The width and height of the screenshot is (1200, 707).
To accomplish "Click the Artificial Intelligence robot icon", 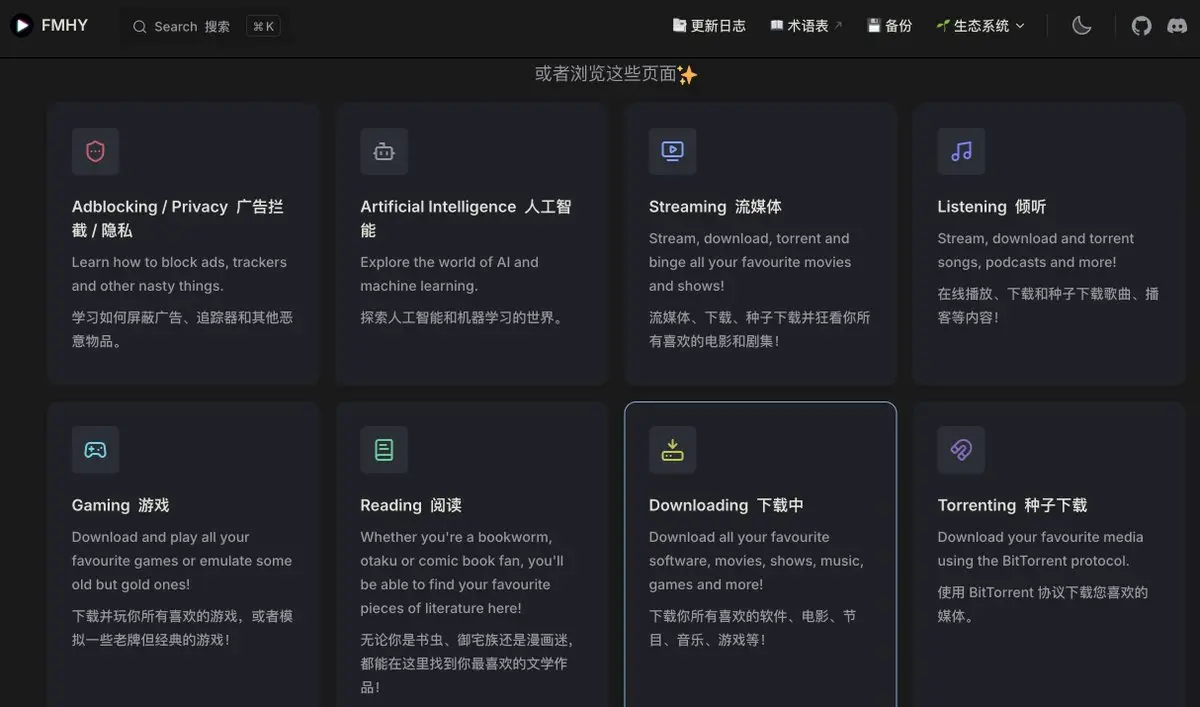I will coord(384,151).
